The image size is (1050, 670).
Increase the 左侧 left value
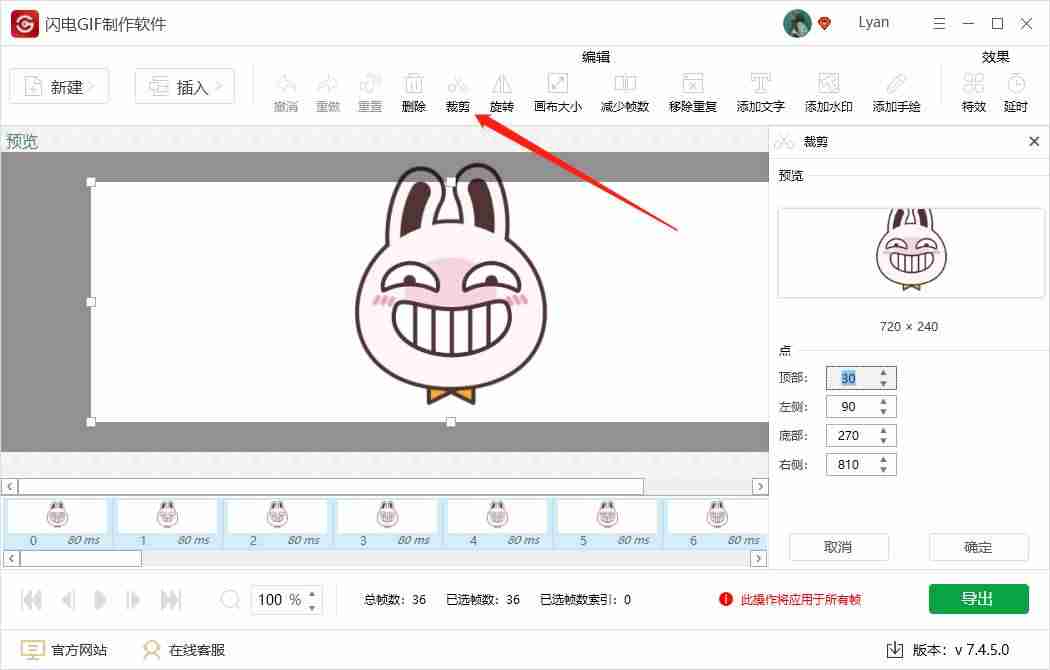point(884,402)
